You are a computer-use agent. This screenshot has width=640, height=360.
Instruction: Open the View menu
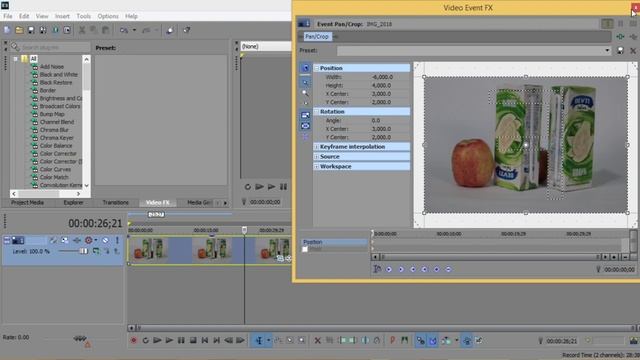(42, 16)
